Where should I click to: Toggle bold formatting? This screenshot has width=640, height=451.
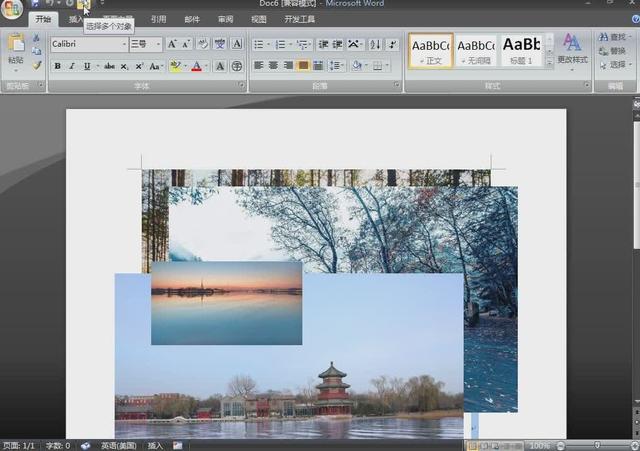pos(57,66)
